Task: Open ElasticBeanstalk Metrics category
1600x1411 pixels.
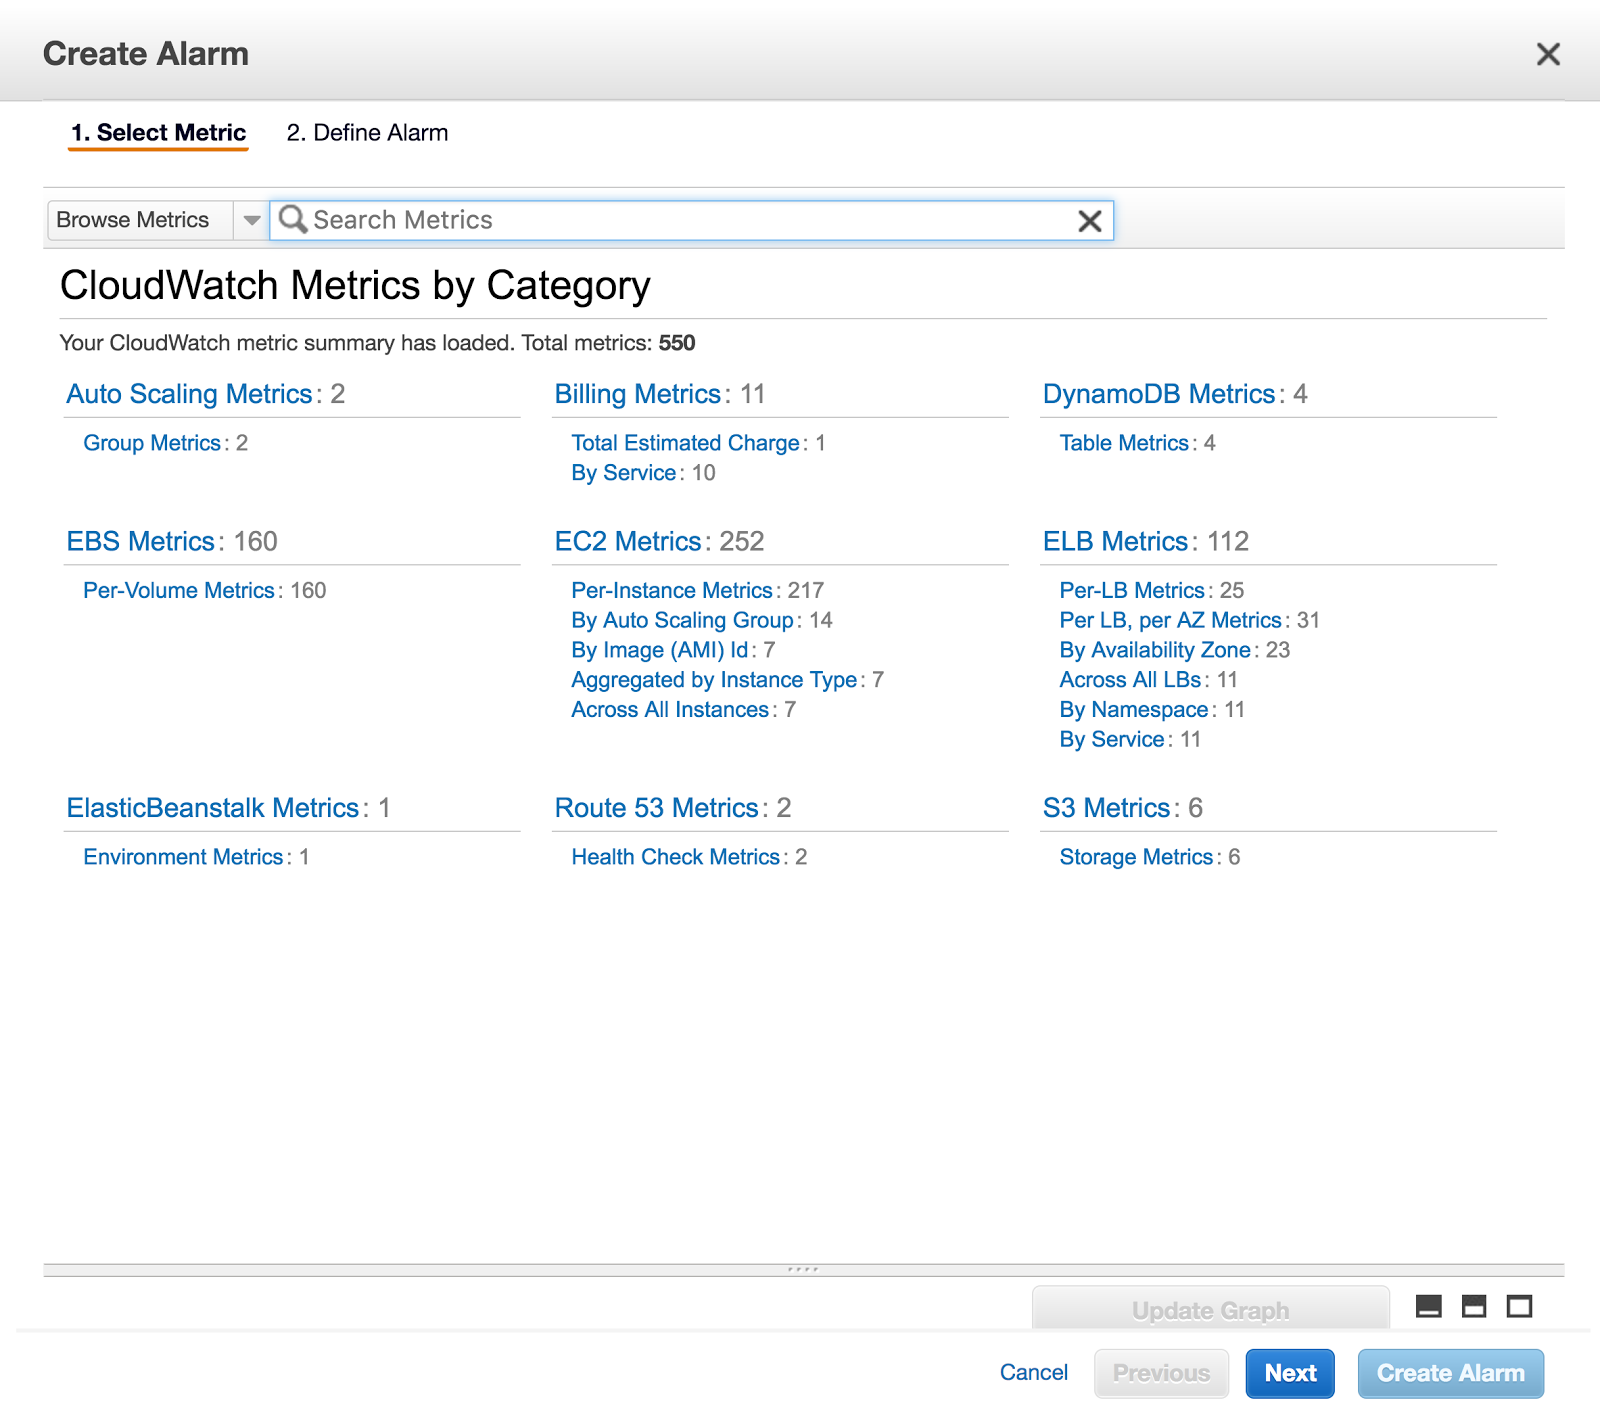Action: [x=212, y=808]
